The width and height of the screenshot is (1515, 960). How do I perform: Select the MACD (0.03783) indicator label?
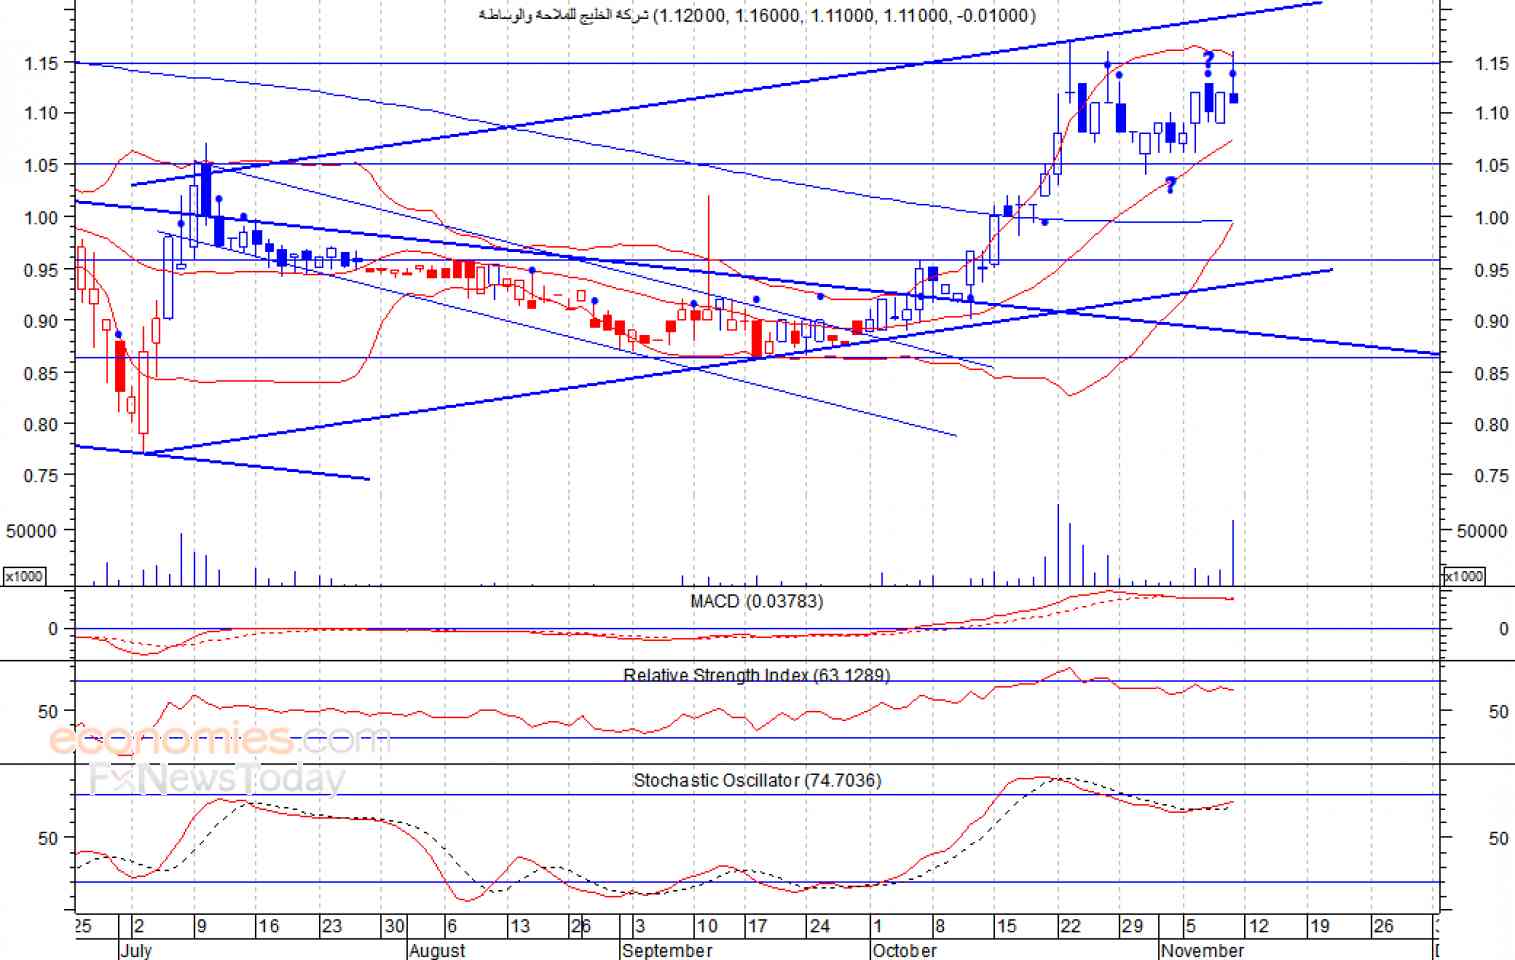point(756,601)
